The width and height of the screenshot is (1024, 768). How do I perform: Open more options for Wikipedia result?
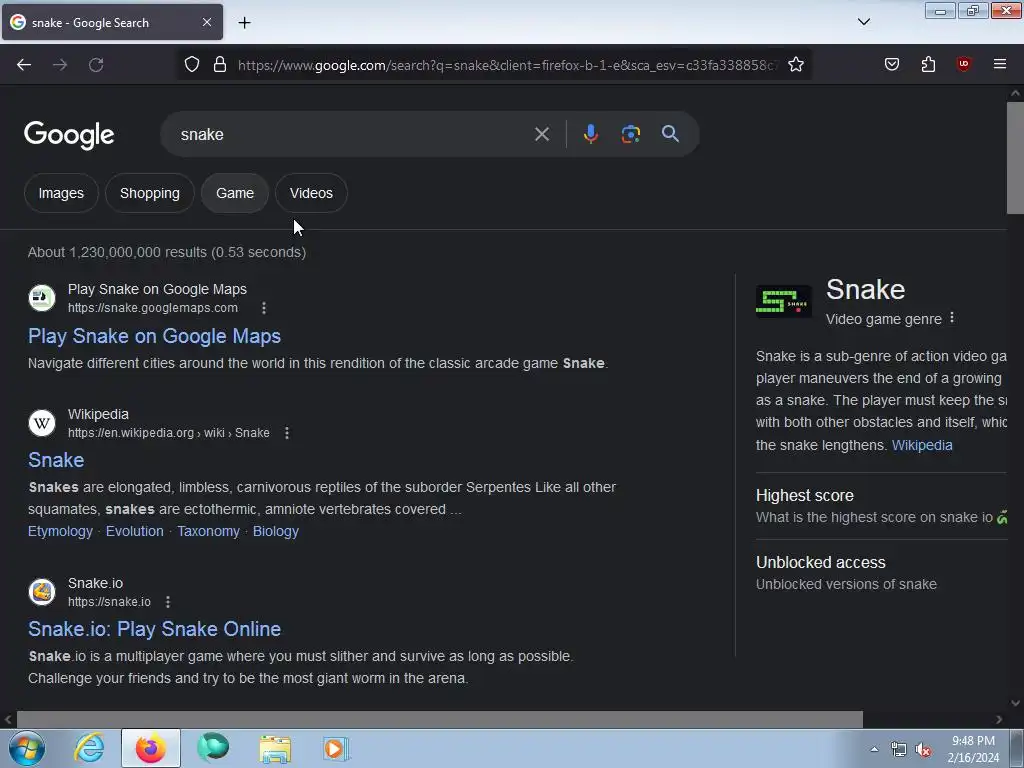(287, 433)
